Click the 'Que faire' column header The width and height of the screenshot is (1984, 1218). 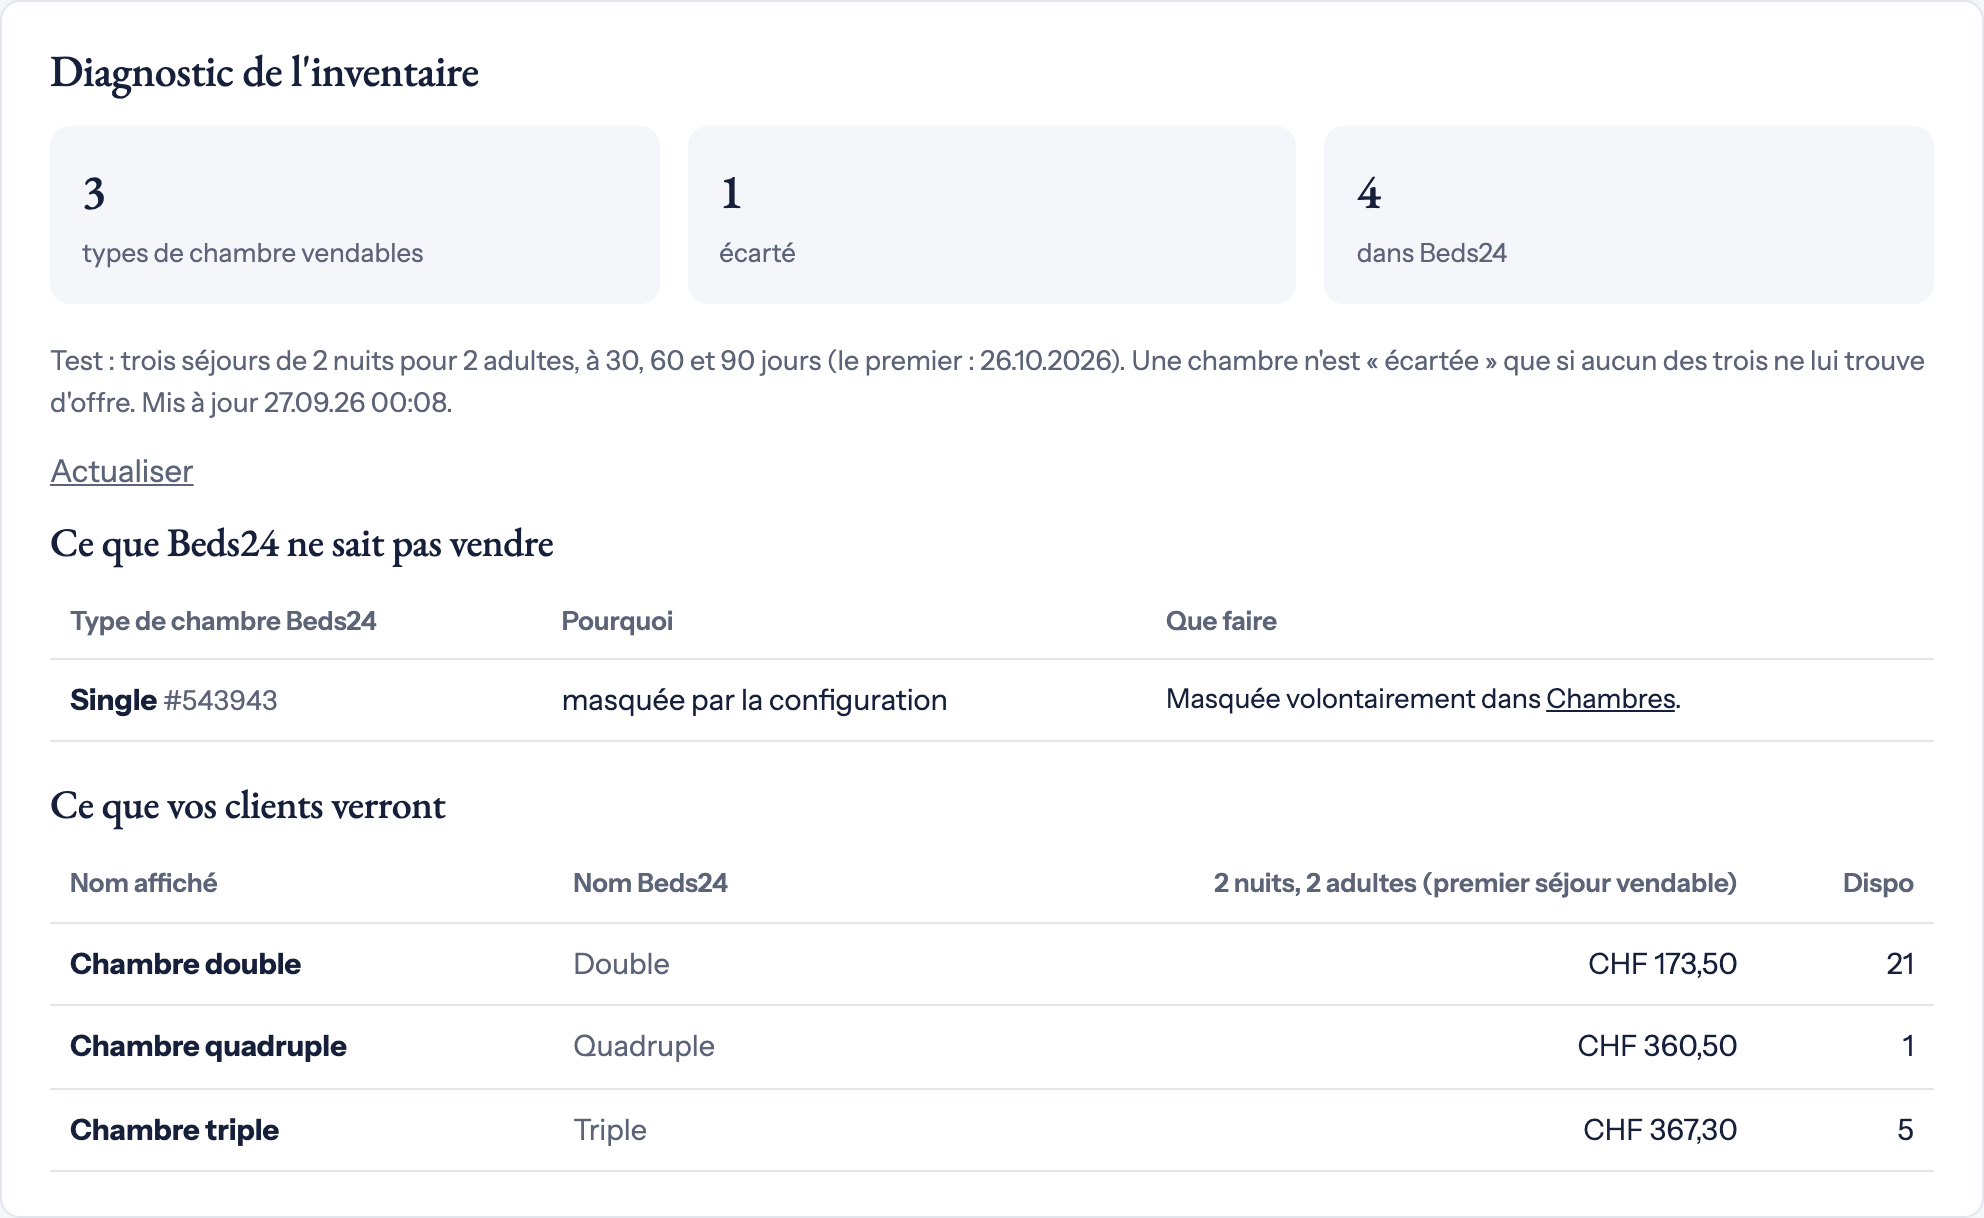click(1221, 621)
